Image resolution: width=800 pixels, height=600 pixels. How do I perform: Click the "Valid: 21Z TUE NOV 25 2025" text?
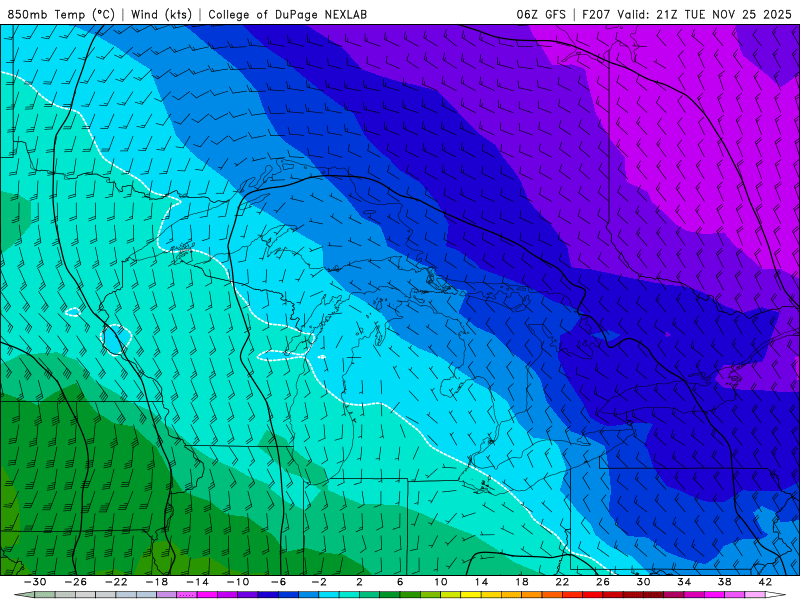click(x=704, y=14)
